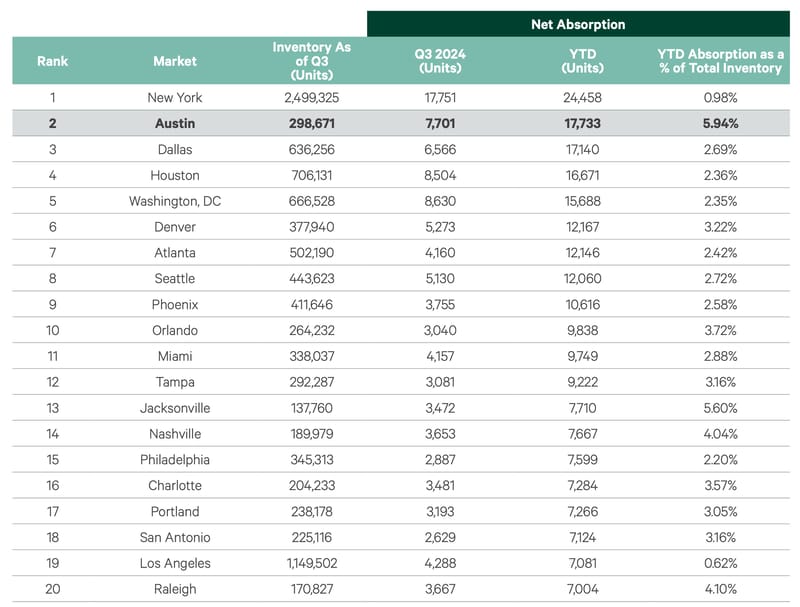Select Houston's Q3 2024 value 8,504
Image resolution: width=800 pixels, height=607 pixels.
(x=440, y=175)
